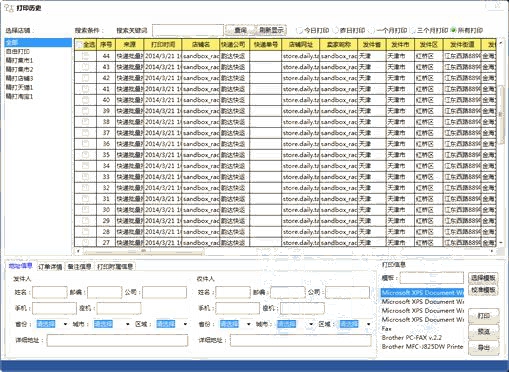Click the 发件街道 column header
Viewport: 509px width, 372px height.
pyautogui.click(x=462, y=45)
